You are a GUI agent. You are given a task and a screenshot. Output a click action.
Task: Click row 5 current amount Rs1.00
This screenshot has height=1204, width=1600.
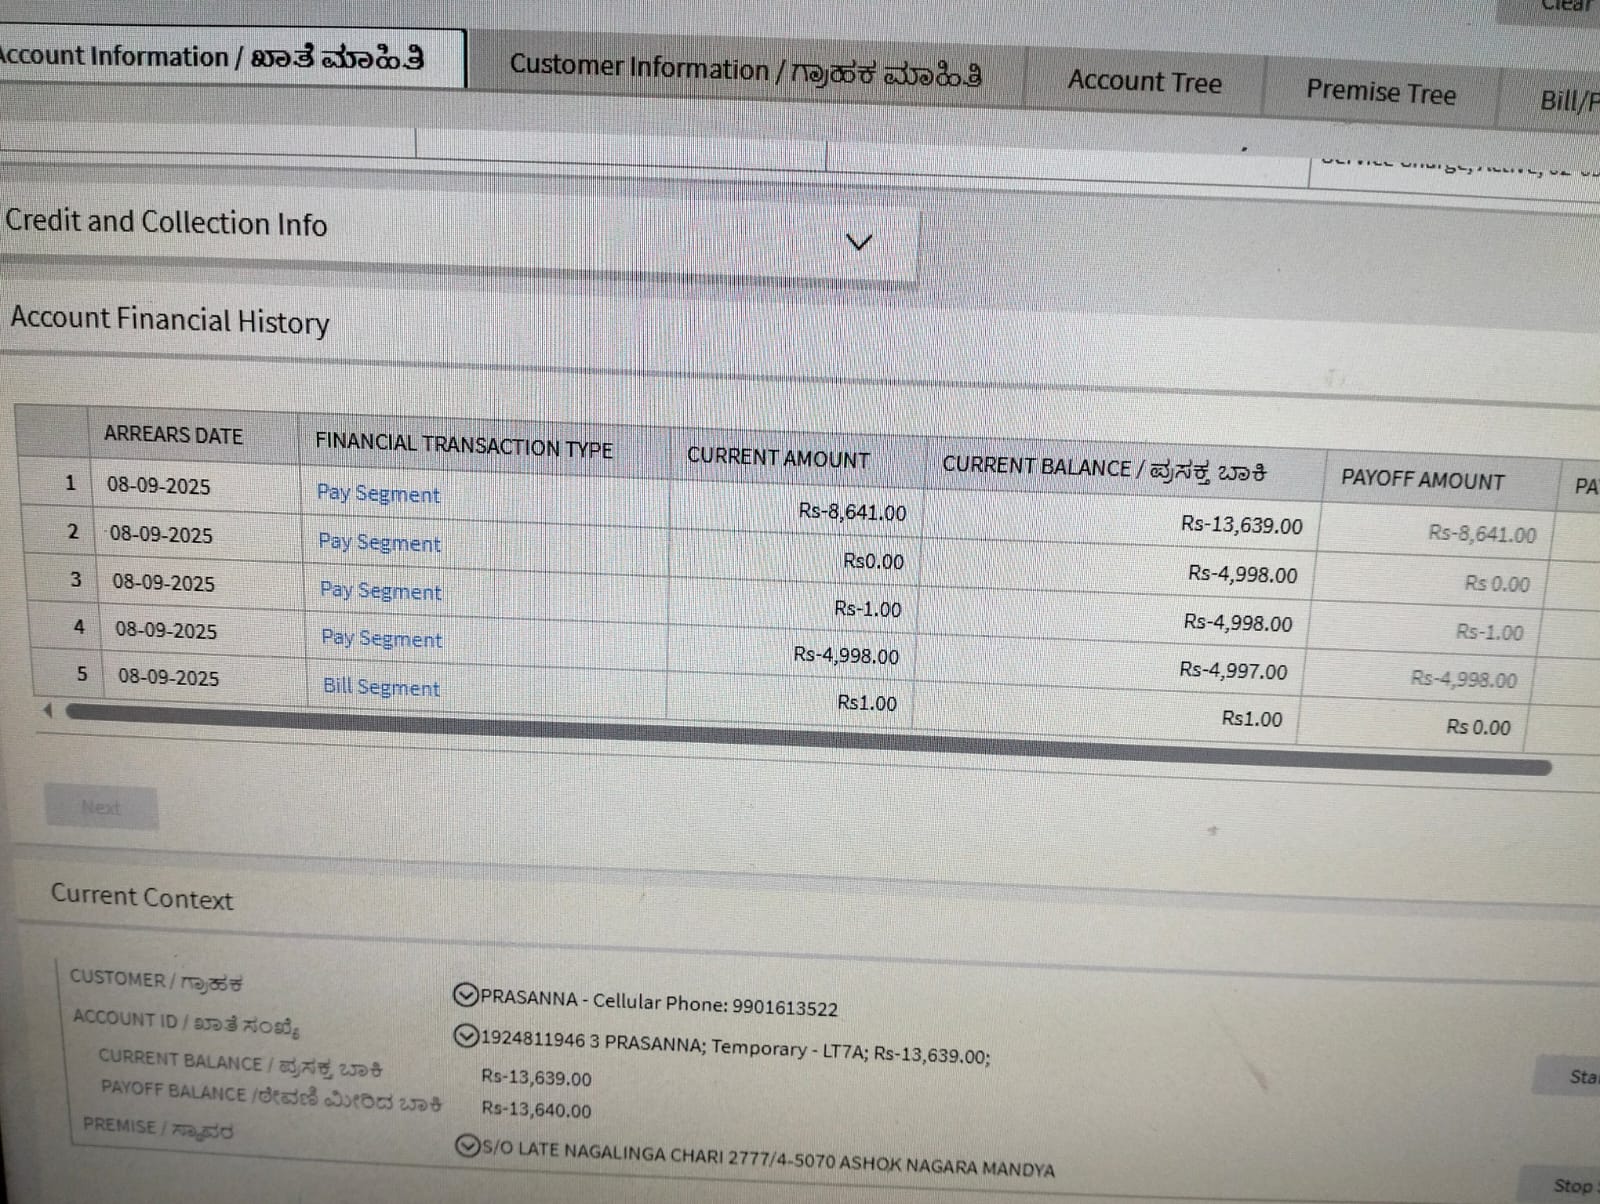(x=867, y=703)
